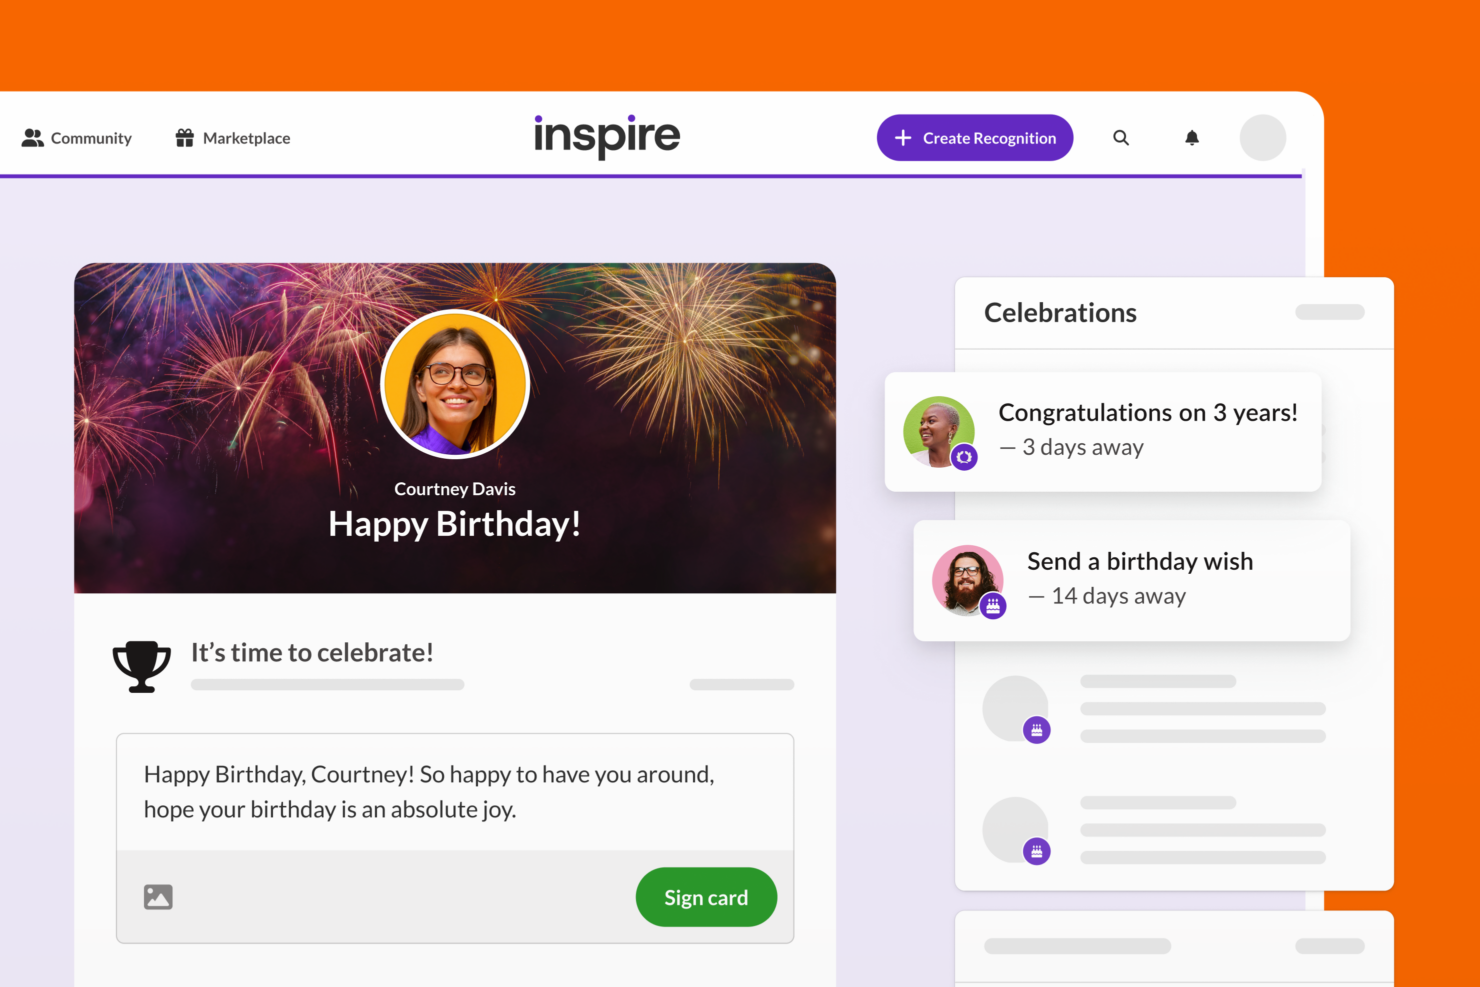The width and height of the screenshot is (1480, 987).
Task: Click inside the birthday message text box
Action: 455,792
